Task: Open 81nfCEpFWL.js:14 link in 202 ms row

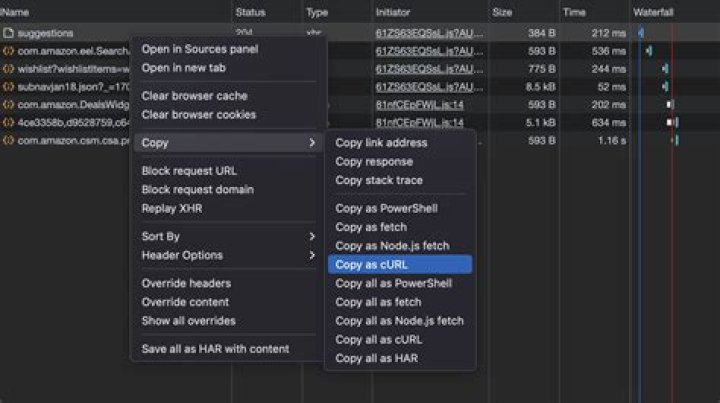Action: pos(420,105)
